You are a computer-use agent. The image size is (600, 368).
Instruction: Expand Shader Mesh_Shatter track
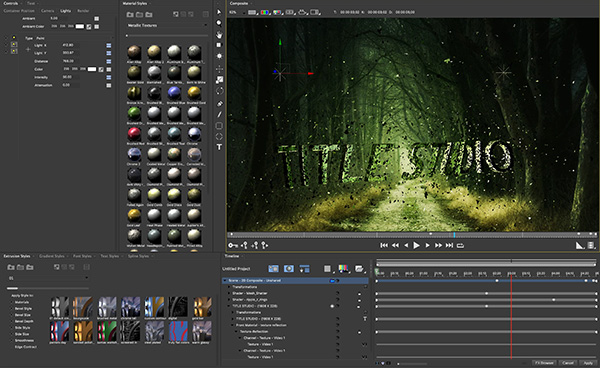tap(229, 293)
